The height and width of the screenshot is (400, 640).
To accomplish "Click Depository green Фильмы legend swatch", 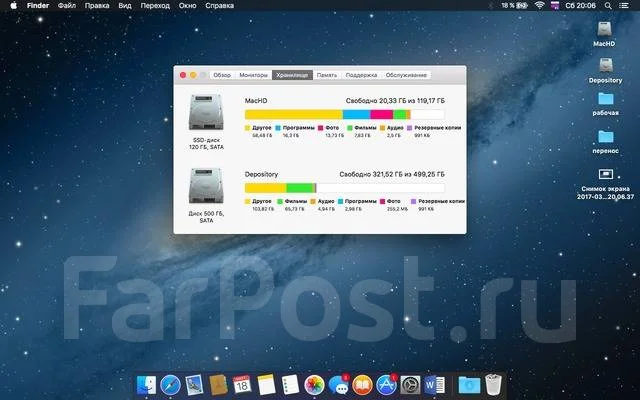I will coord(280,202).
